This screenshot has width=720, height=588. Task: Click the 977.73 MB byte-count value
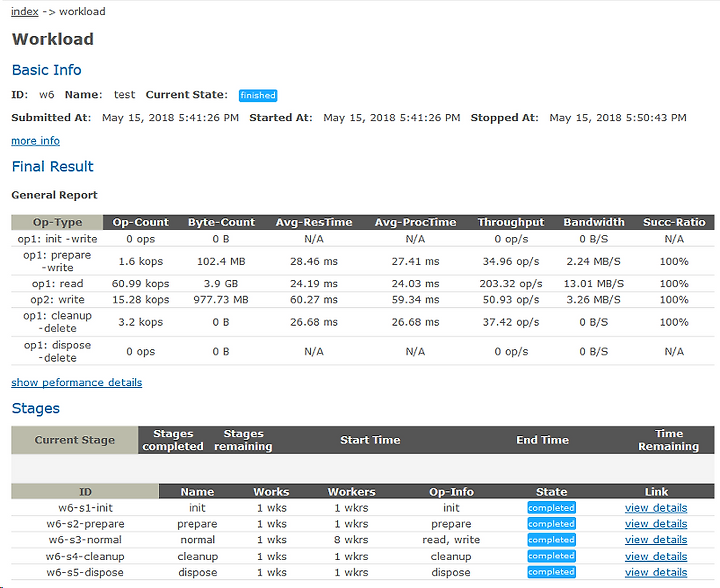click(221, 300)
